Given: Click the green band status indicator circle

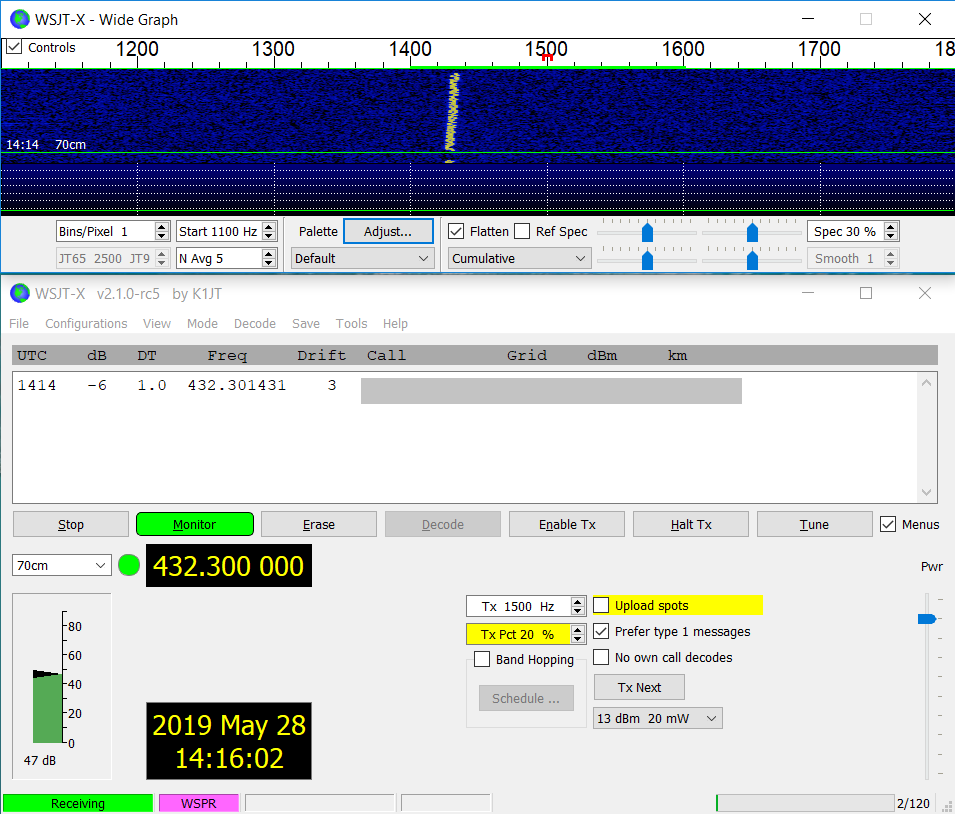Looking at the screenshot, I should click(x=129, y=565).
